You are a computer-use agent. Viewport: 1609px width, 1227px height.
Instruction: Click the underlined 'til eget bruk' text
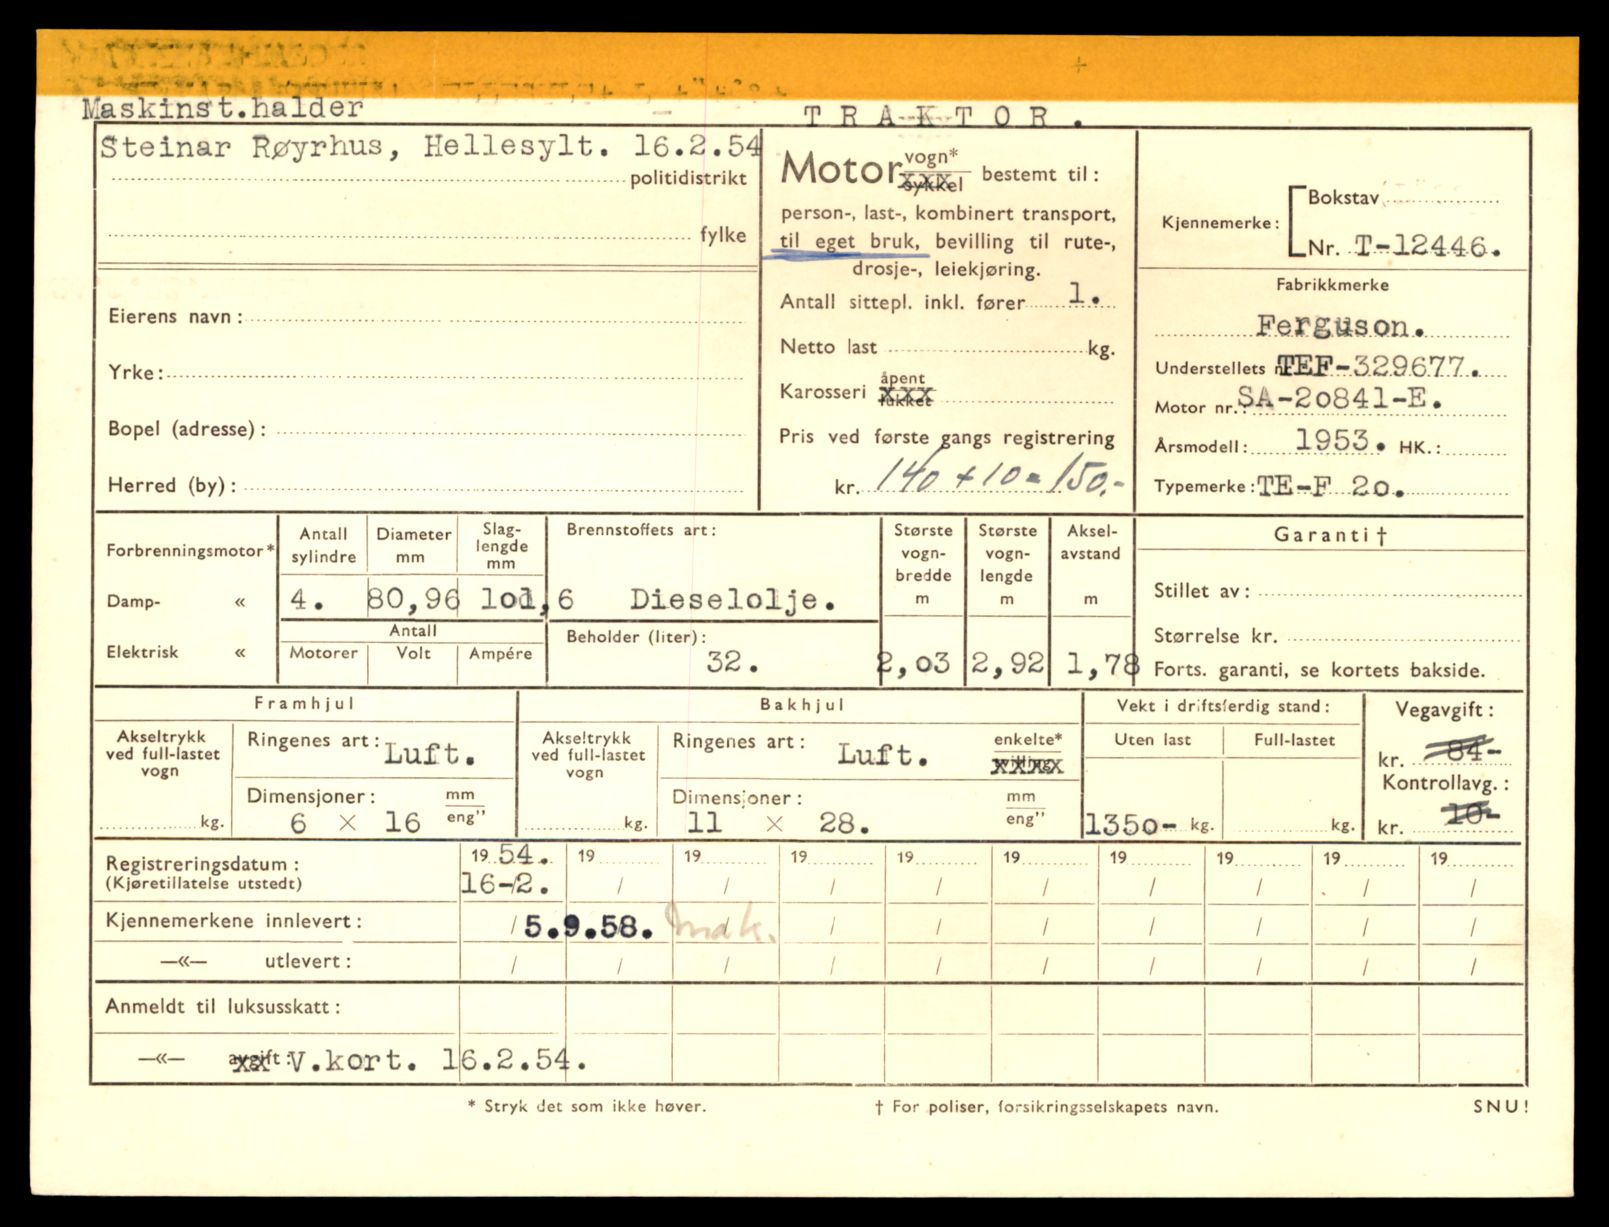pos(849,243)
